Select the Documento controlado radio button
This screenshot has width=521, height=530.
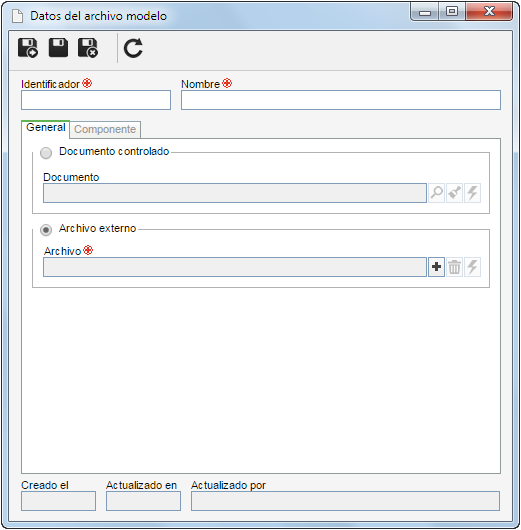coord(46,153)
